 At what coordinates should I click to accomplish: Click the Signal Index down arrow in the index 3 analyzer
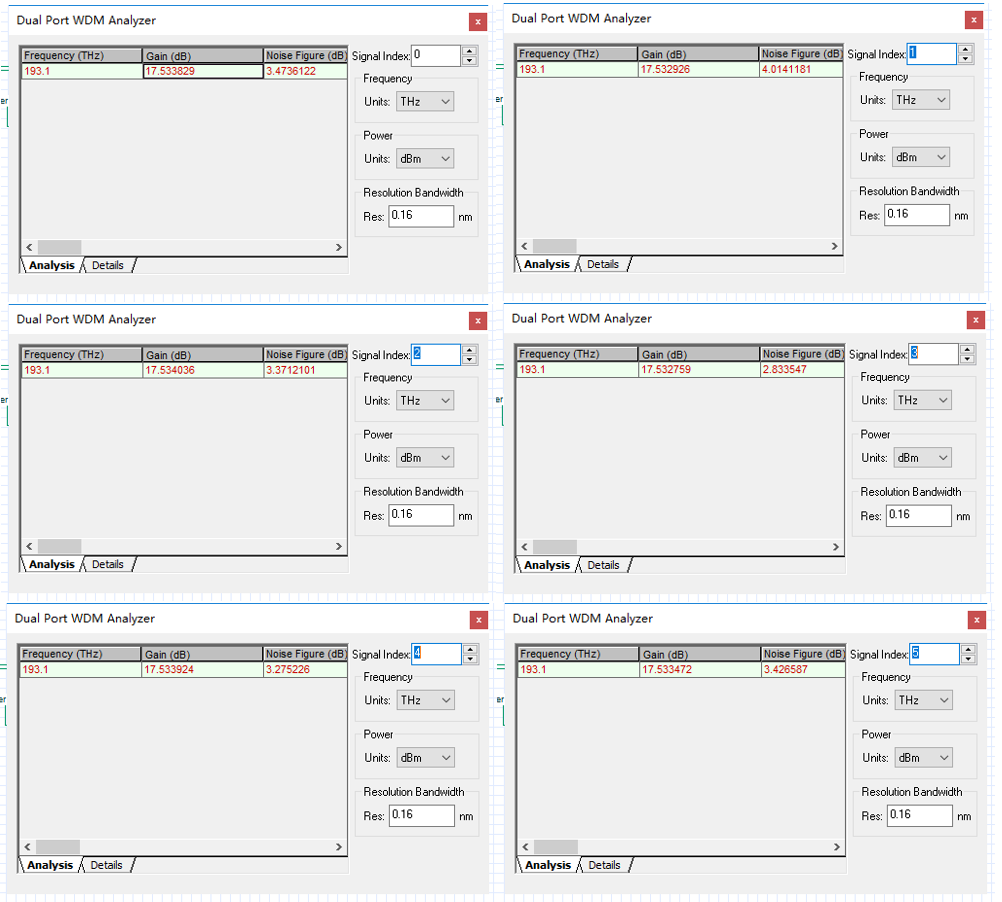coord(966,359)
